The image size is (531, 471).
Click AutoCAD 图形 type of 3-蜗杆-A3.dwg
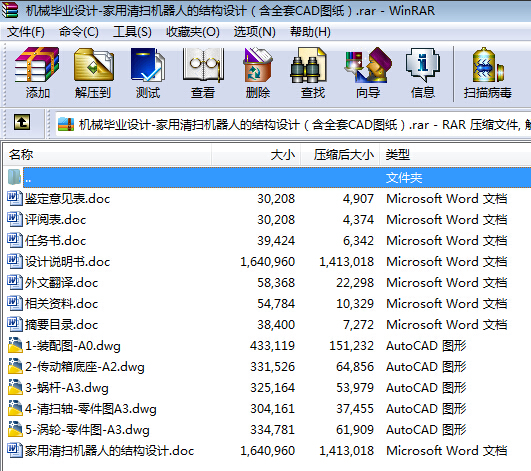coord(426,388)
